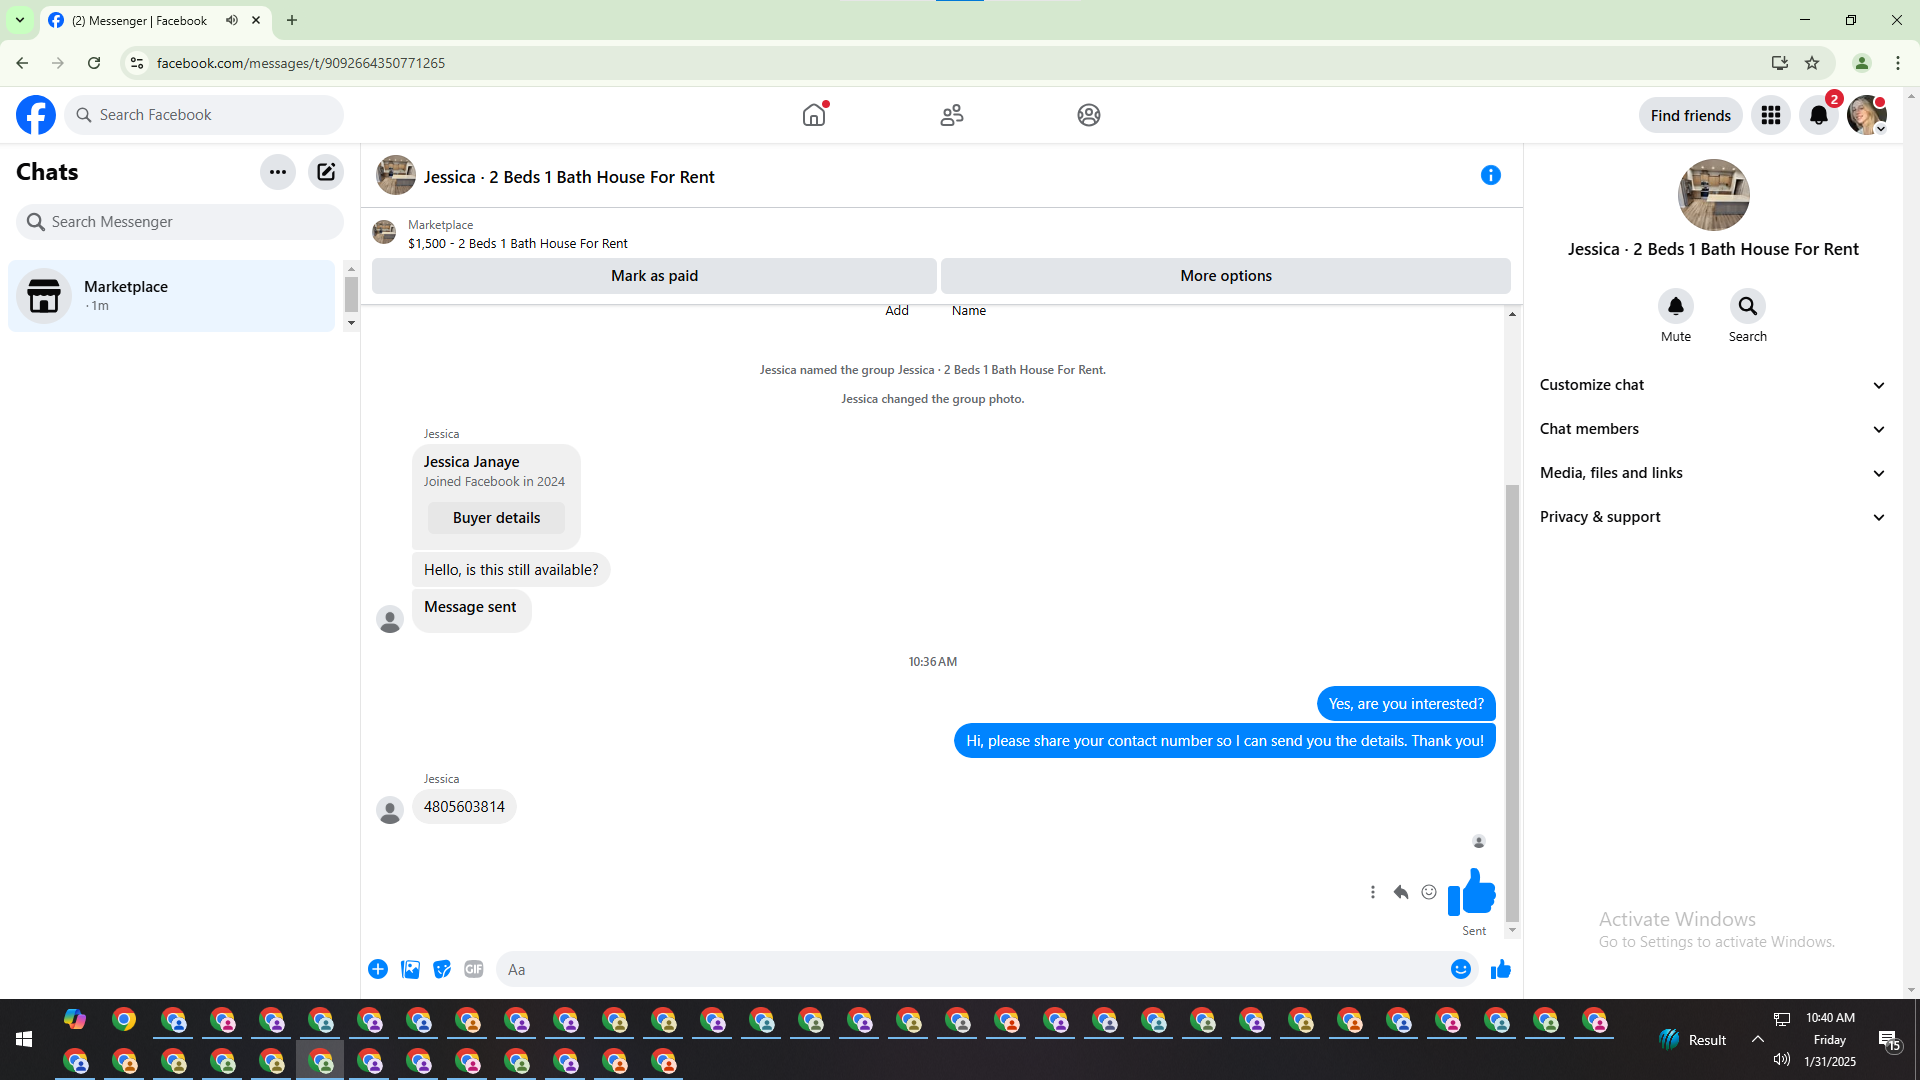Send a thumbs-up like from composer
Viewport: 1920px width, 1080px height.
(1501, 969)
